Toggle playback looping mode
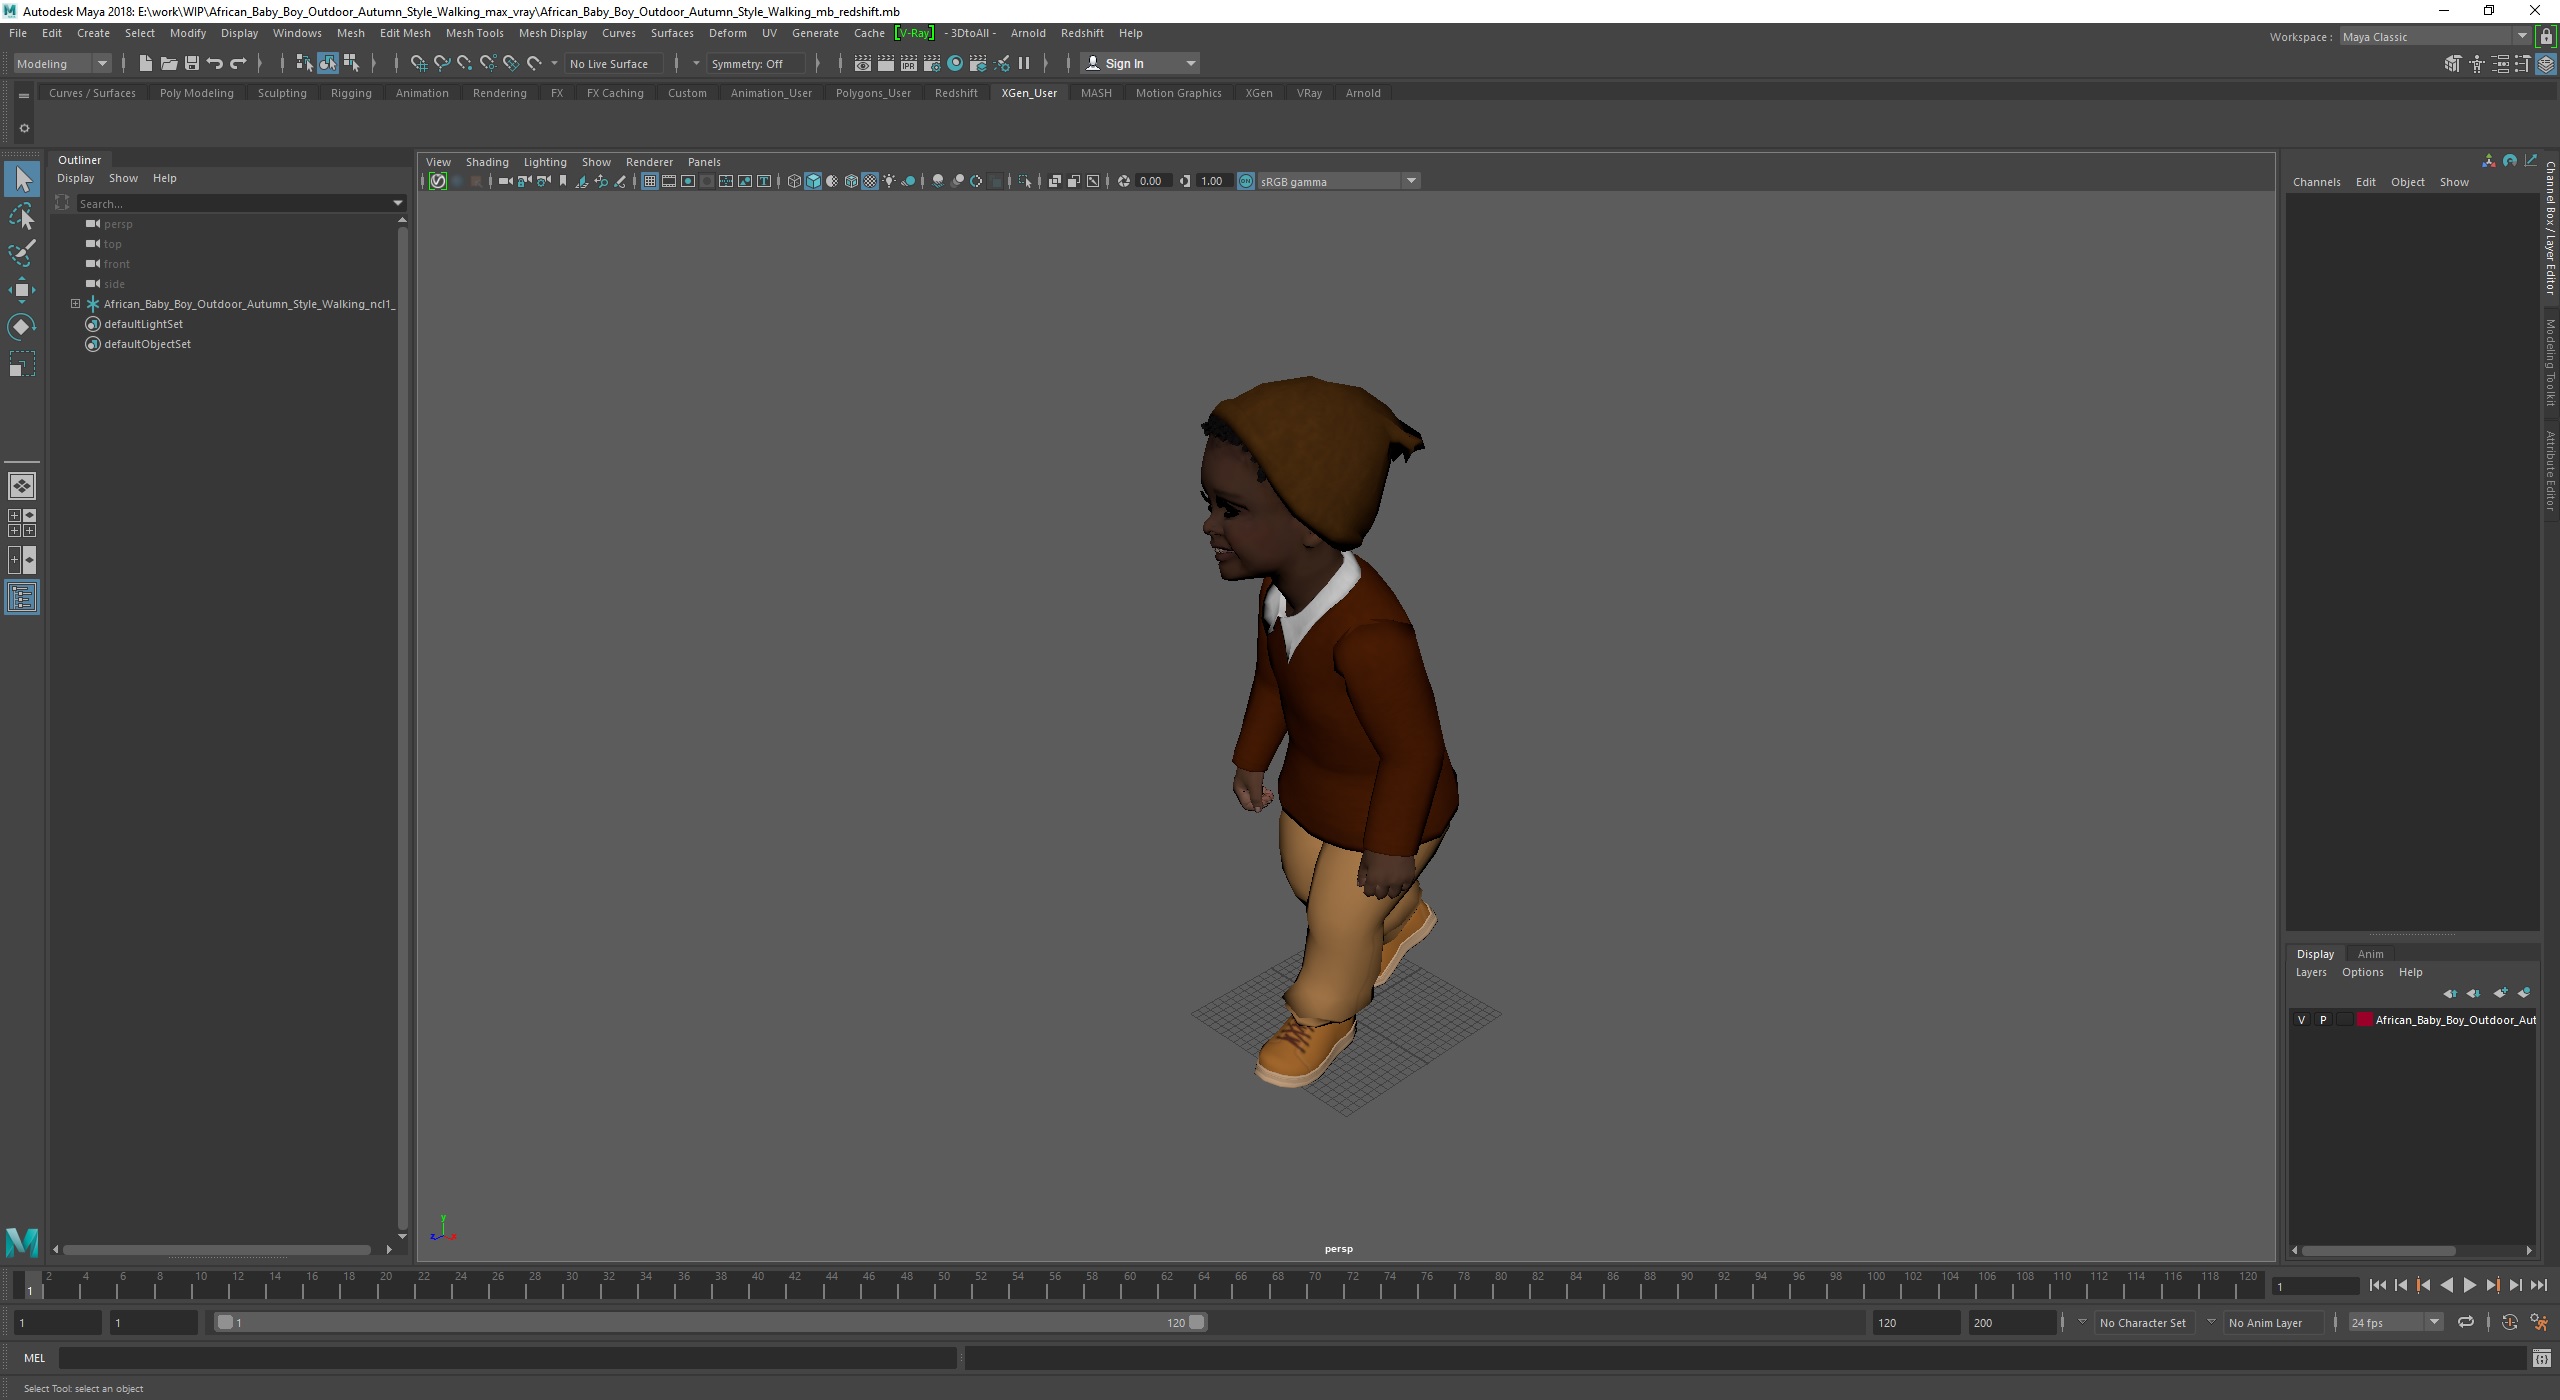The width and height of the screenshot is (2560, 1400). click(x=2466, y=1322)
